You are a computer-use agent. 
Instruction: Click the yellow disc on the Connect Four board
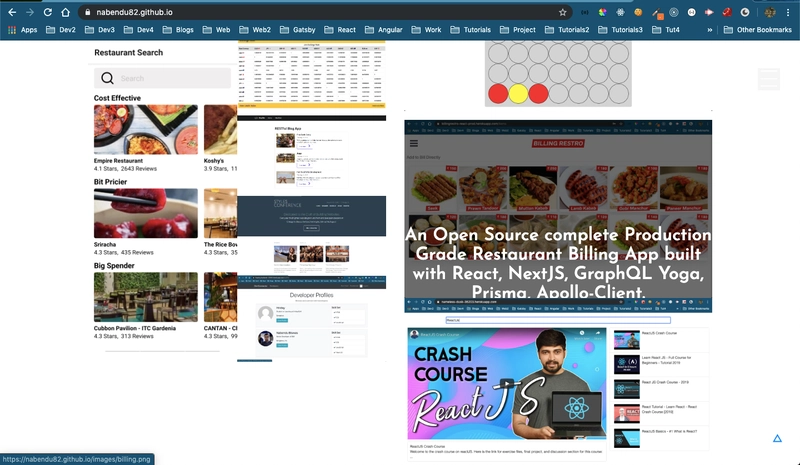(518, 94)
